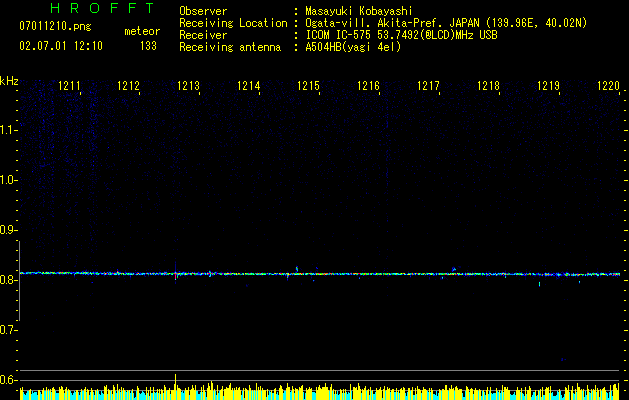The image size is (629, 400).
Task: Click the cyan echo blip below the line near 1219
Action: pos(540,284)
